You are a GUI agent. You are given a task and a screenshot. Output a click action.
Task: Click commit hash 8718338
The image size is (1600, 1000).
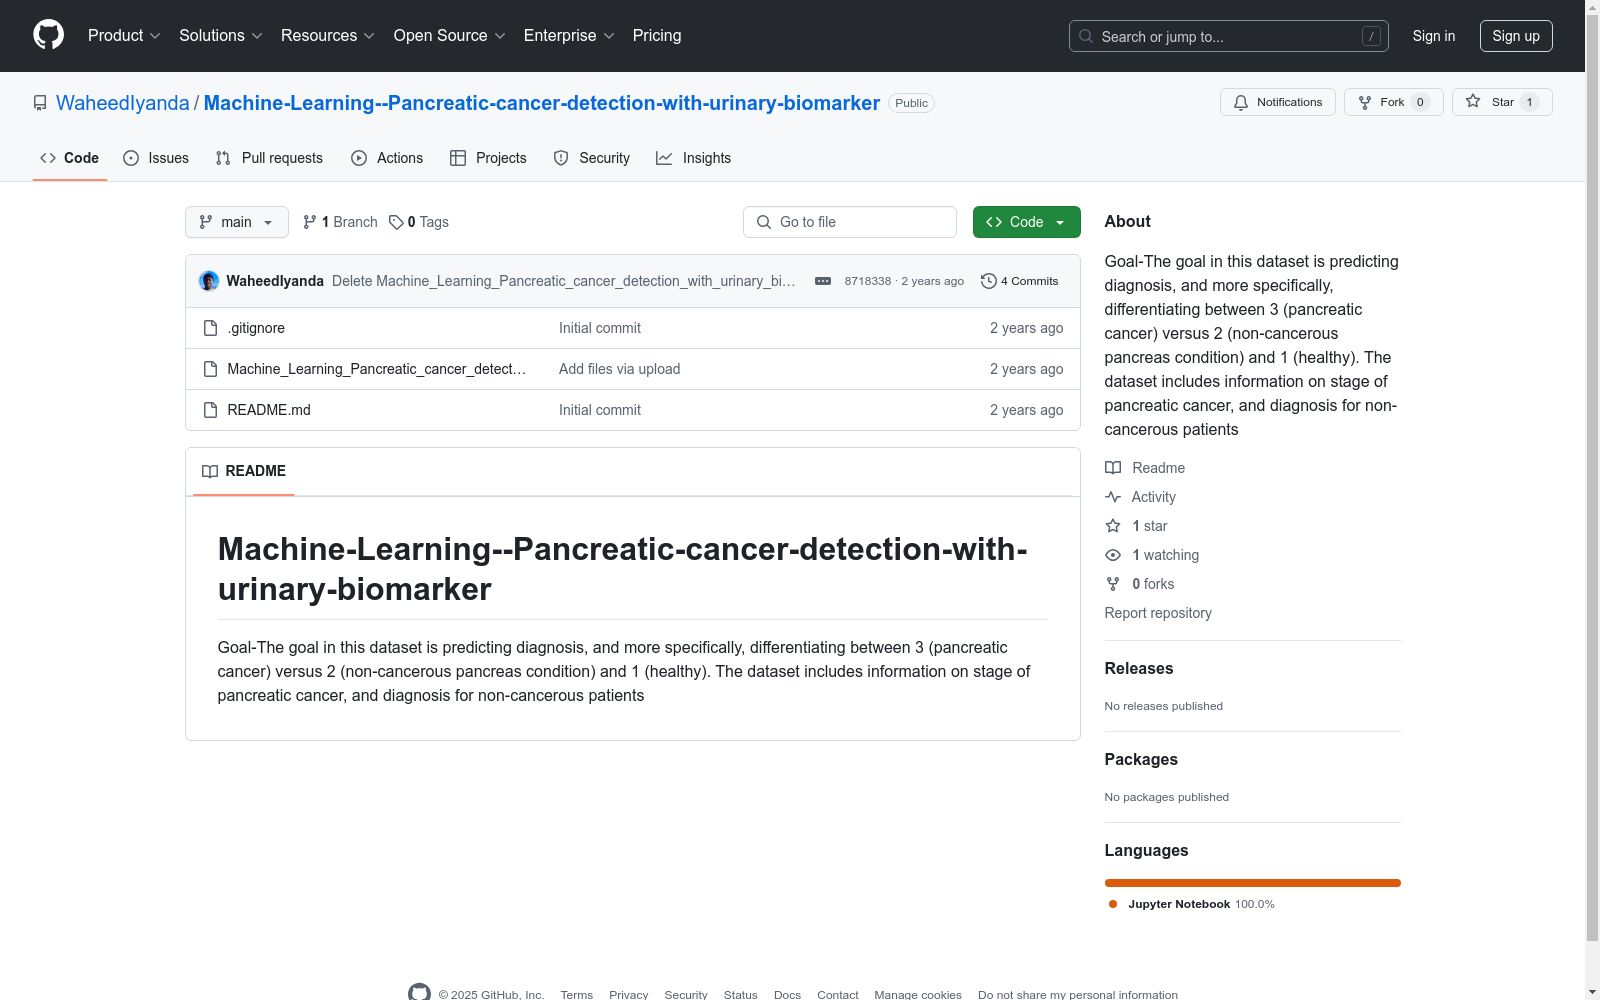(x=868, y=281)
